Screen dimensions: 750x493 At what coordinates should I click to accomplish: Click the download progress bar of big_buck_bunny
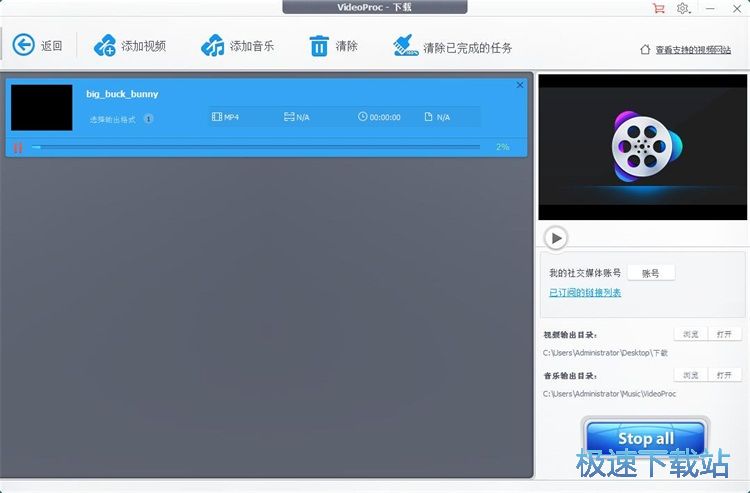tap(255, 147)
